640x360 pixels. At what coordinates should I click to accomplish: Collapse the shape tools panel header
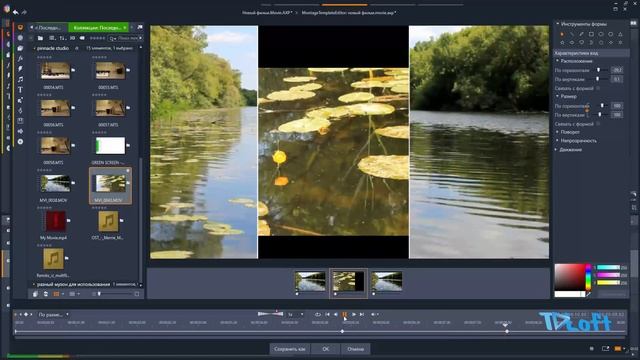(x=558, y=24)
